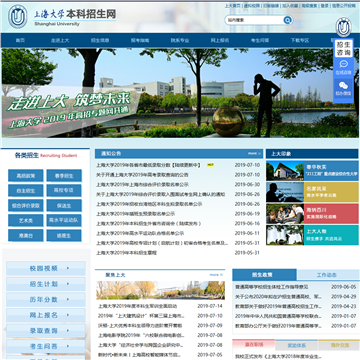Switch to the 海外交流 tab
The height and width of the screenshot is (360, 360).
coord(338,345)
